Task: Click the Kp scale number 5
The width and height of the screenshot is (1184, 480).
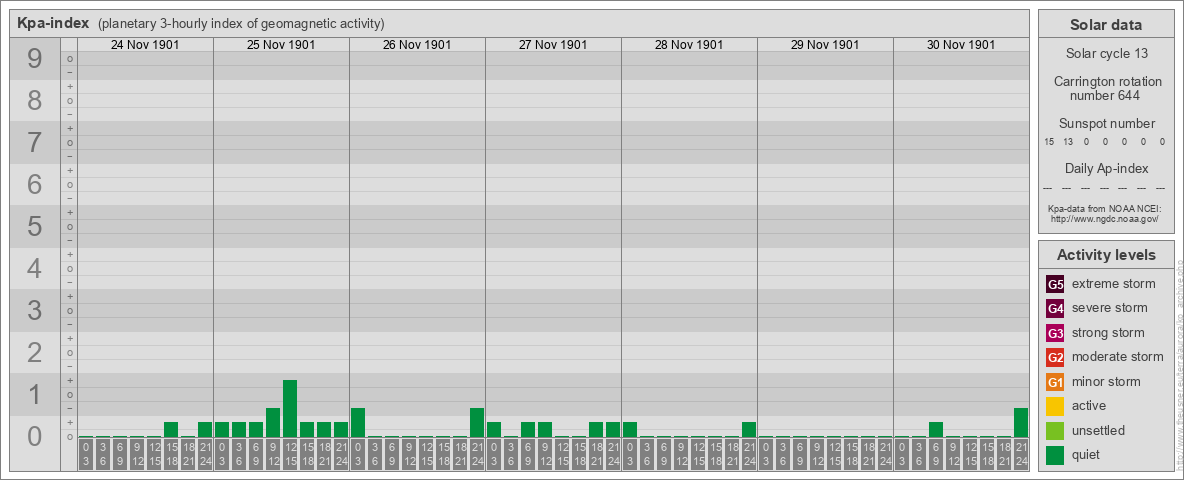Action: pos(35,226)
